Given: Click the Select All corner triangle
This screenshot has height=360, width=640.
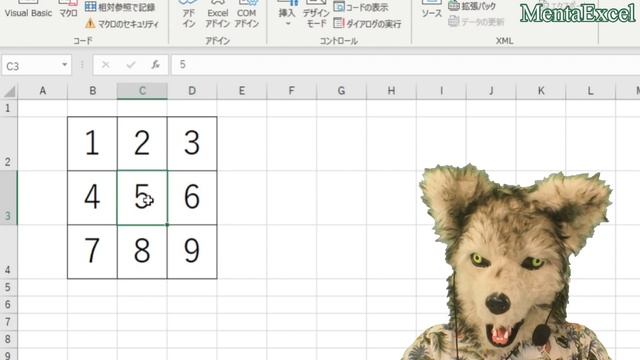Looking at the screenshot, I should [9, 91].
